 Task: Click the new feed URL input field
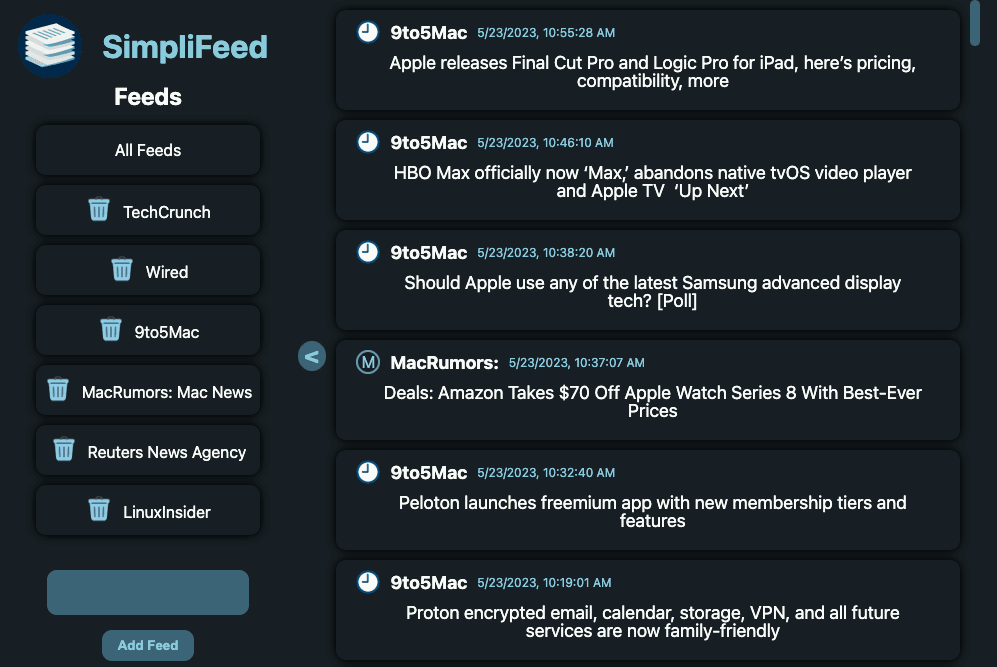coord(148,592)
